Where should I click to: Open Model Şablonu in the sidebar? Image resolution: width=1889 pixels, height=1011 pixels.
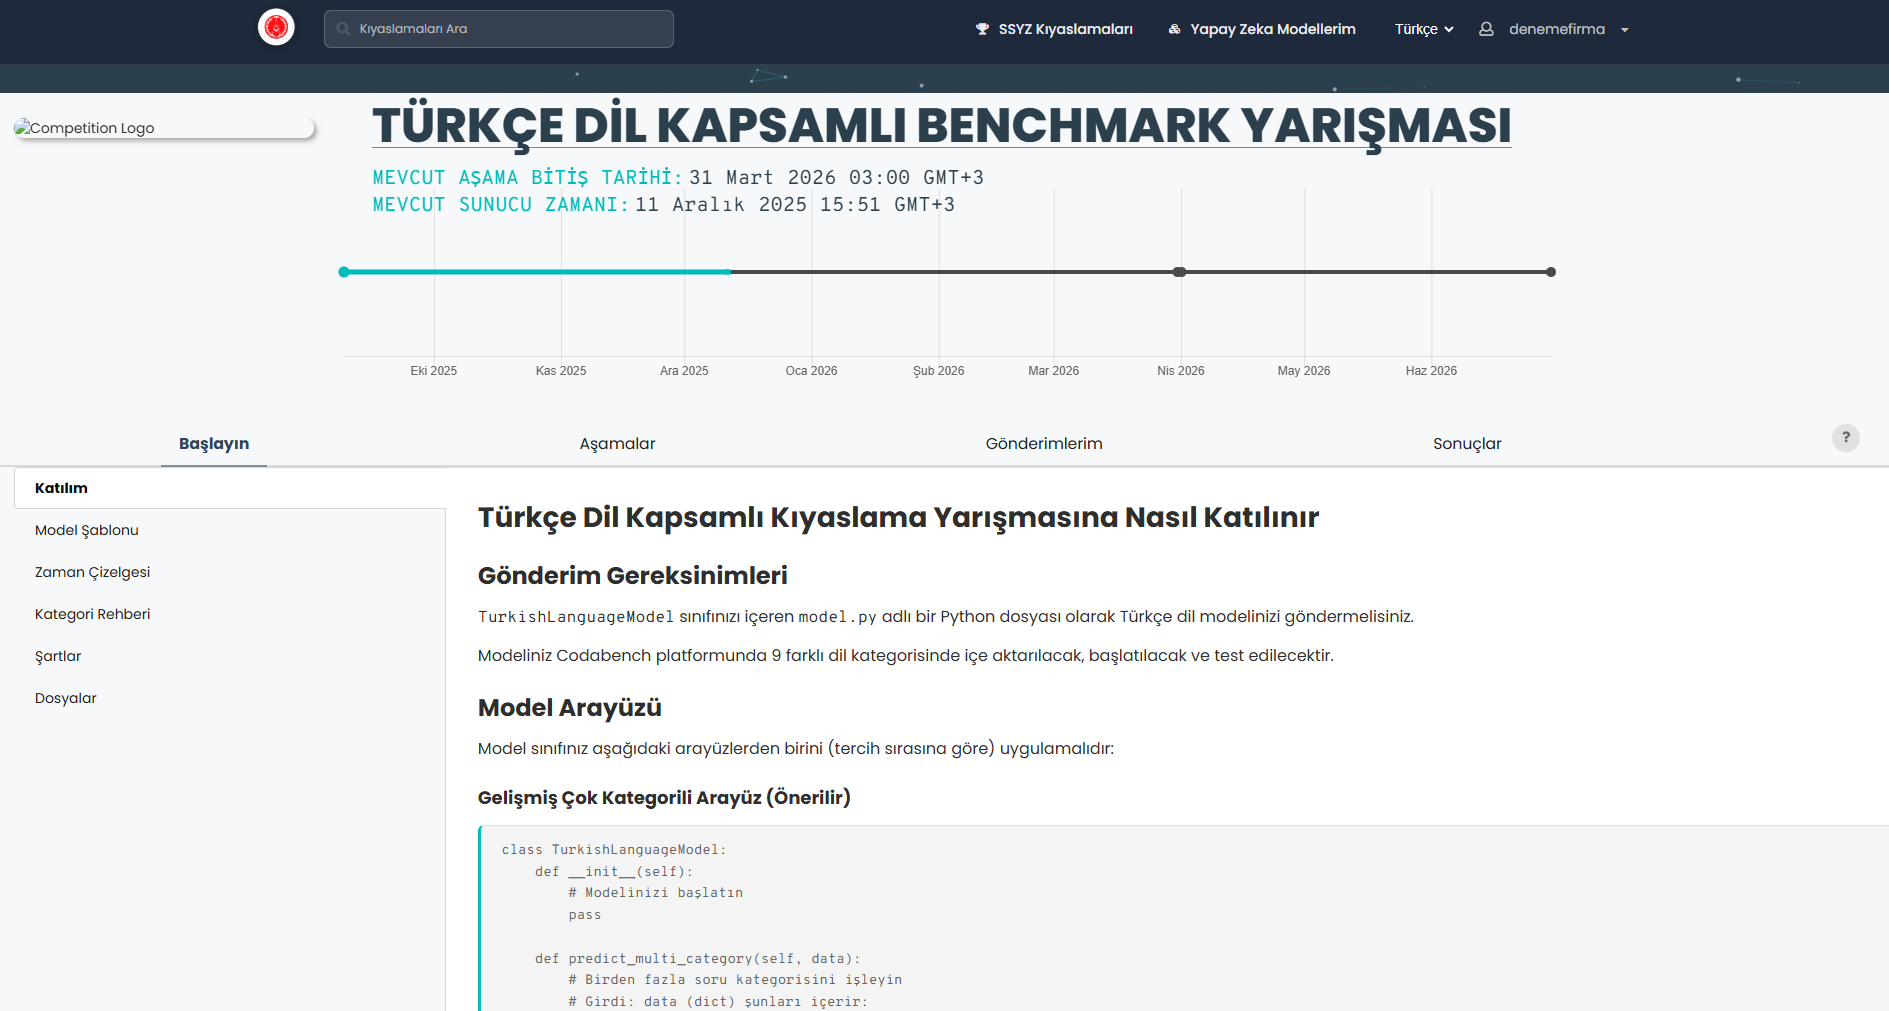tap(87, 530)
